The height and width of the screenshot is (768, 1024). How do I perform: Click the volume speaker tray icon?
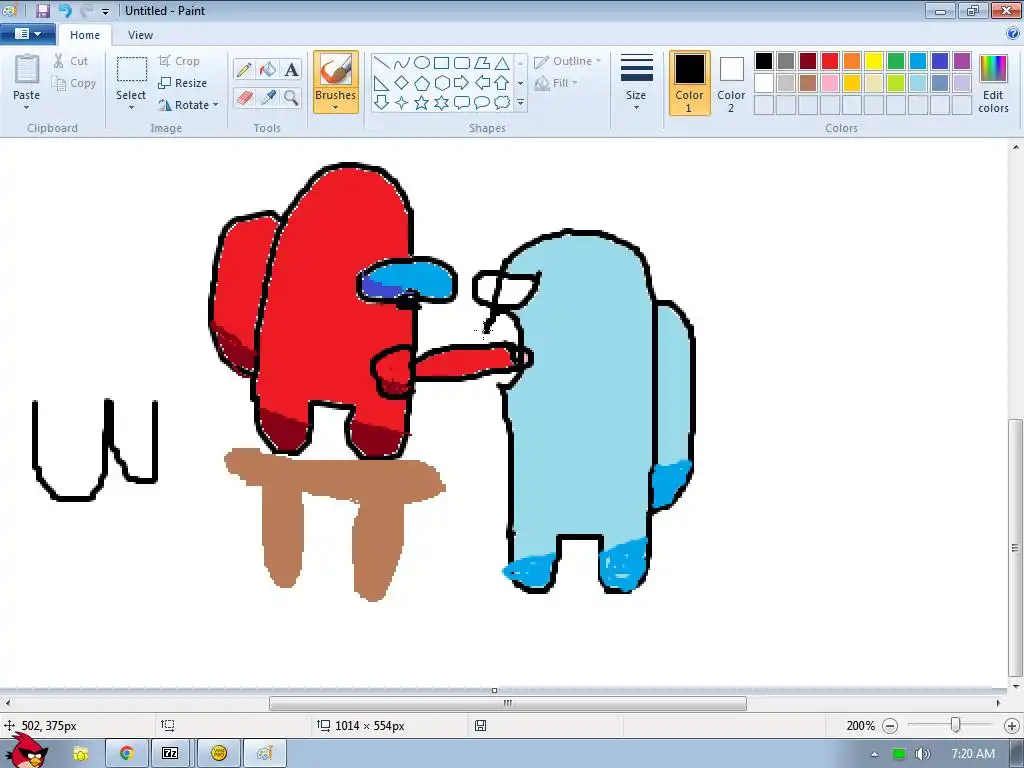(x=922, y=754)
